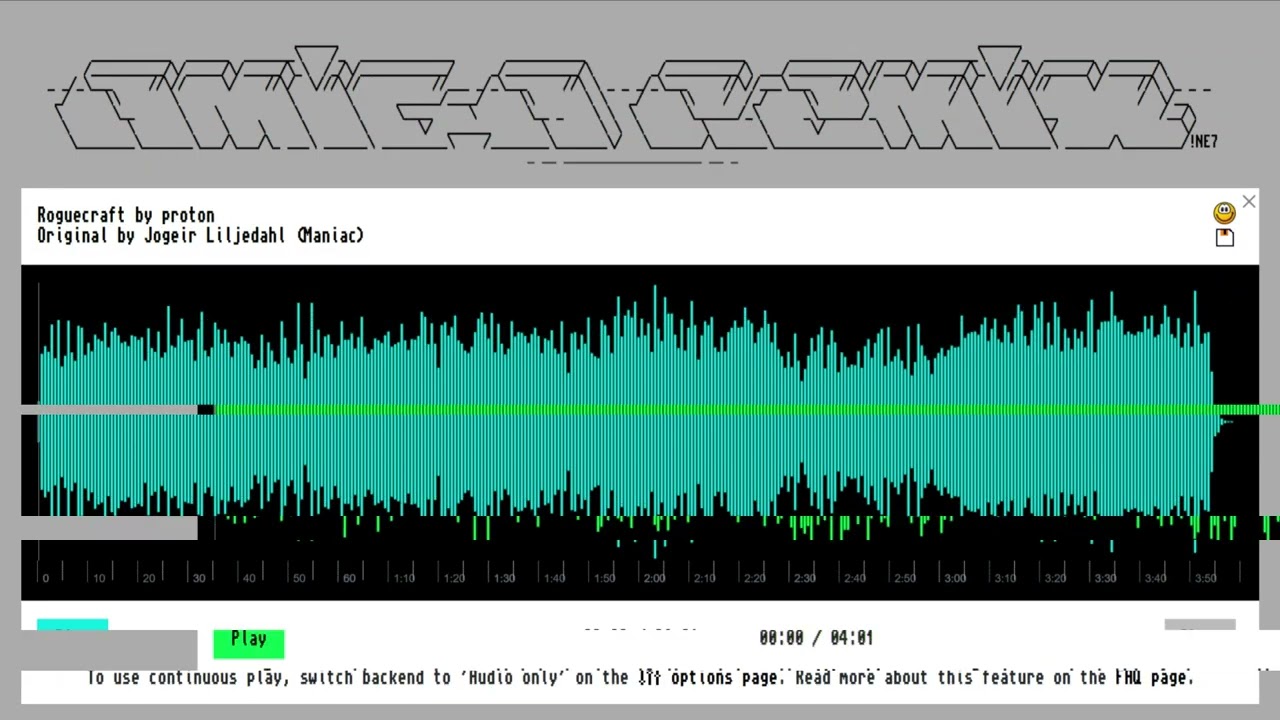1280x720 pixels.
Task: Jump to the 2:00 timeline marker
Action: [654, 578]
